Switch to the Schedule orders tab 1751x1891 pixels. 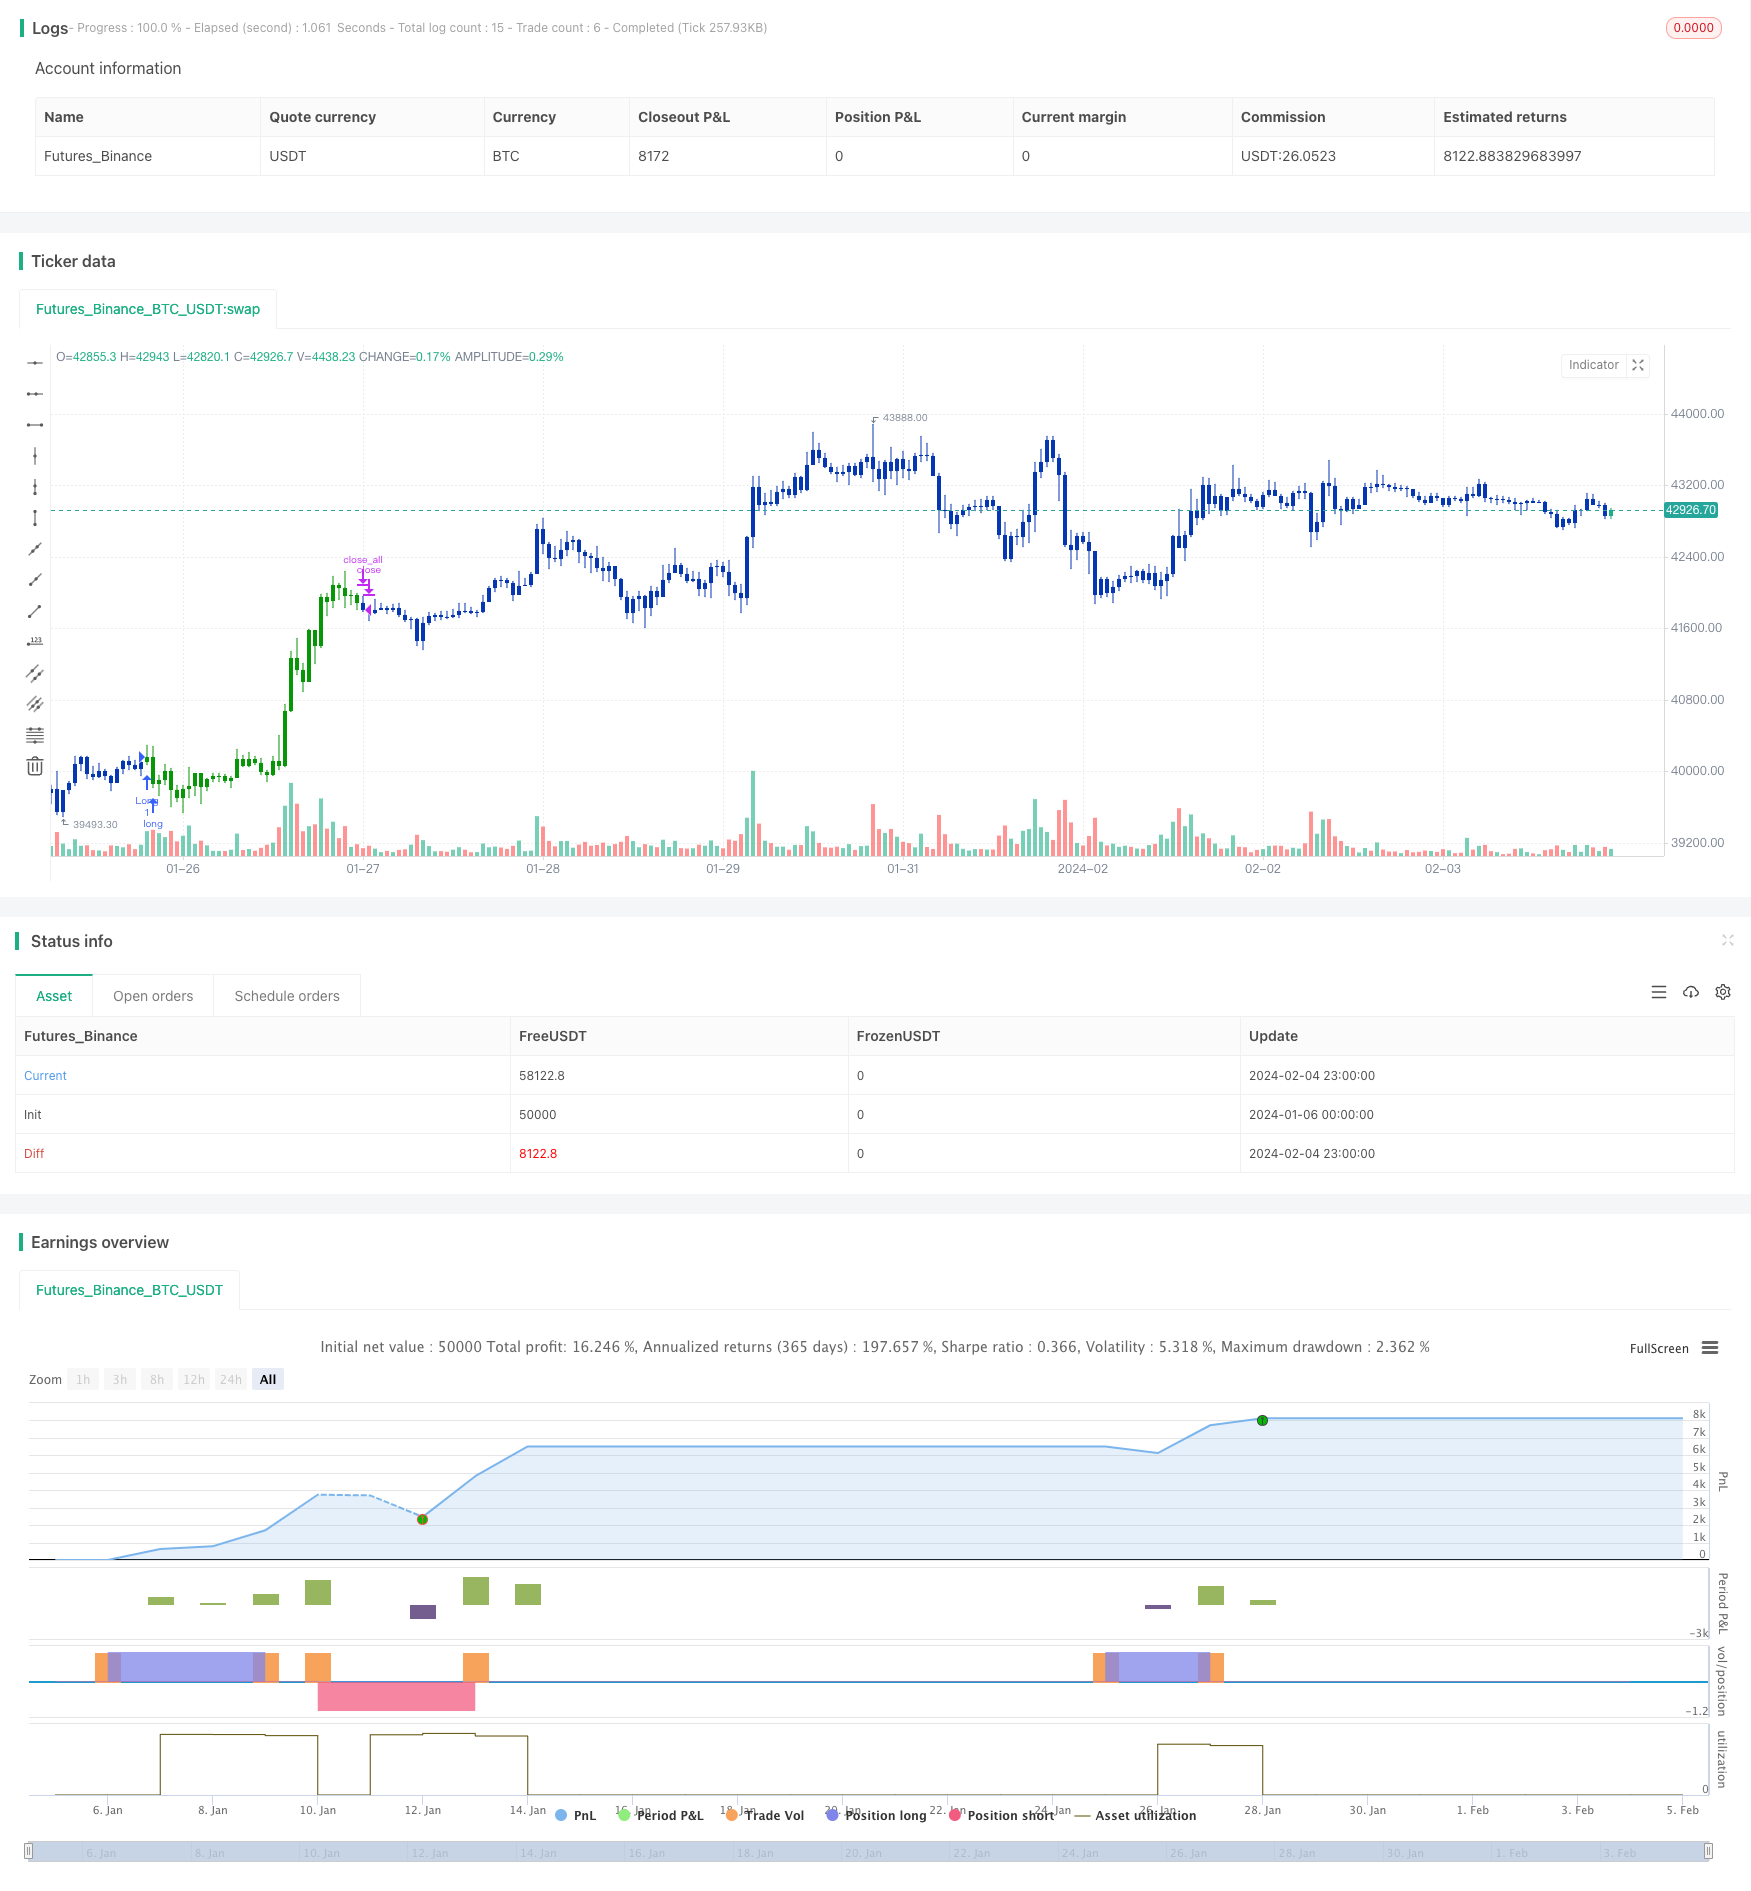[x=287, y=996]
